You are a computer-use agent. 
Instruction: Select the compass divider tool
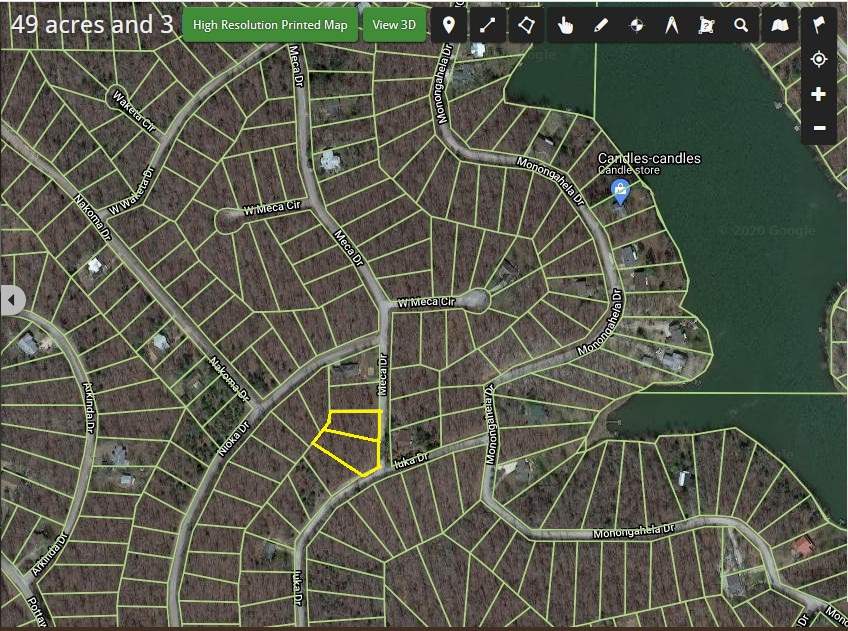(x=671, y=26)
